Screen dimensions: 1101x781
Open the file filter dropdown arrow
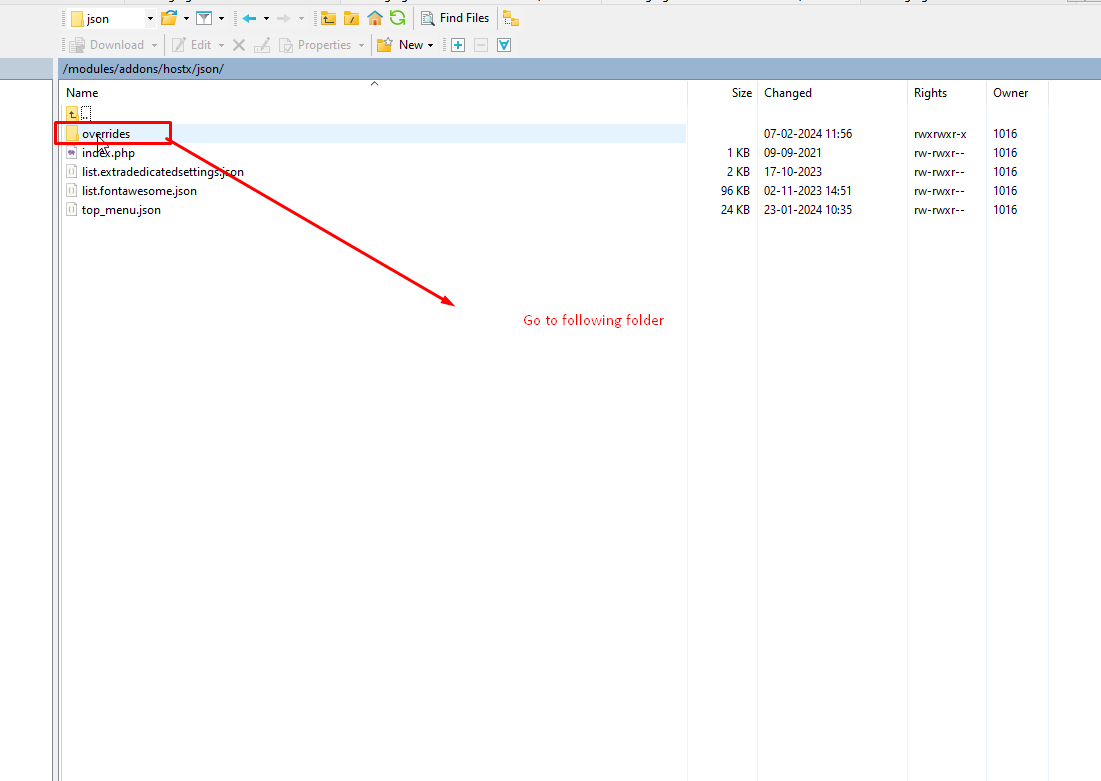(221, 18)
